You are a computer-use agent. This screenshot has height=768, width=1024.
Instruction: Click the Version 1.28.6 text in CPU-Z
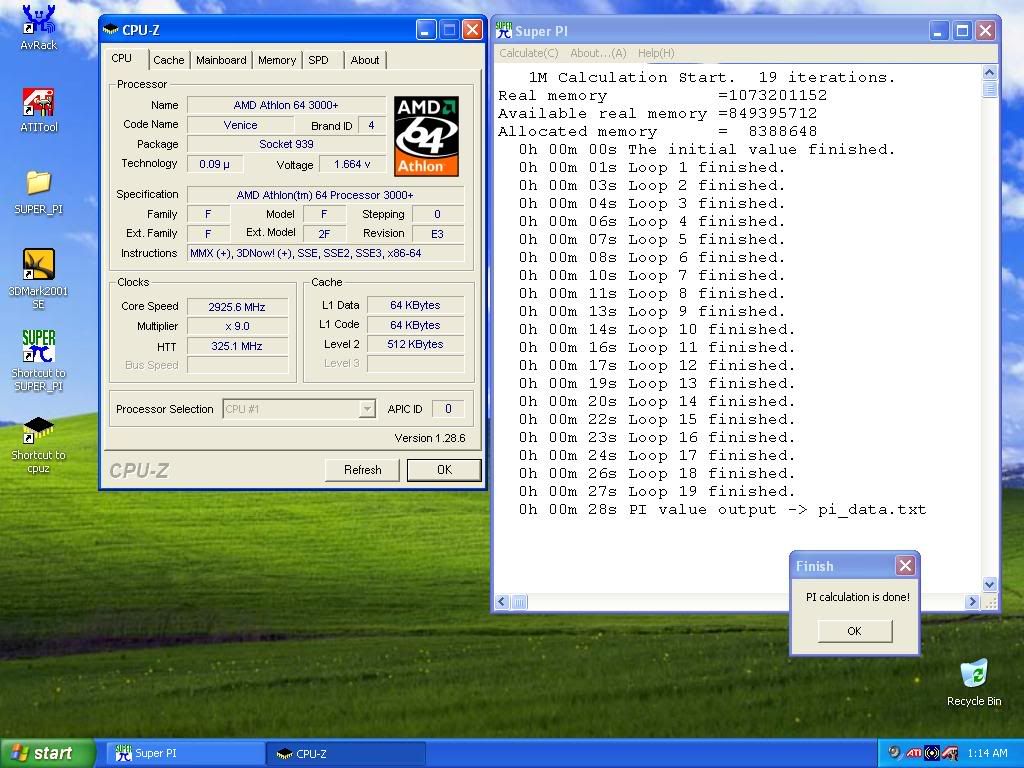click(x=430, y=438)
